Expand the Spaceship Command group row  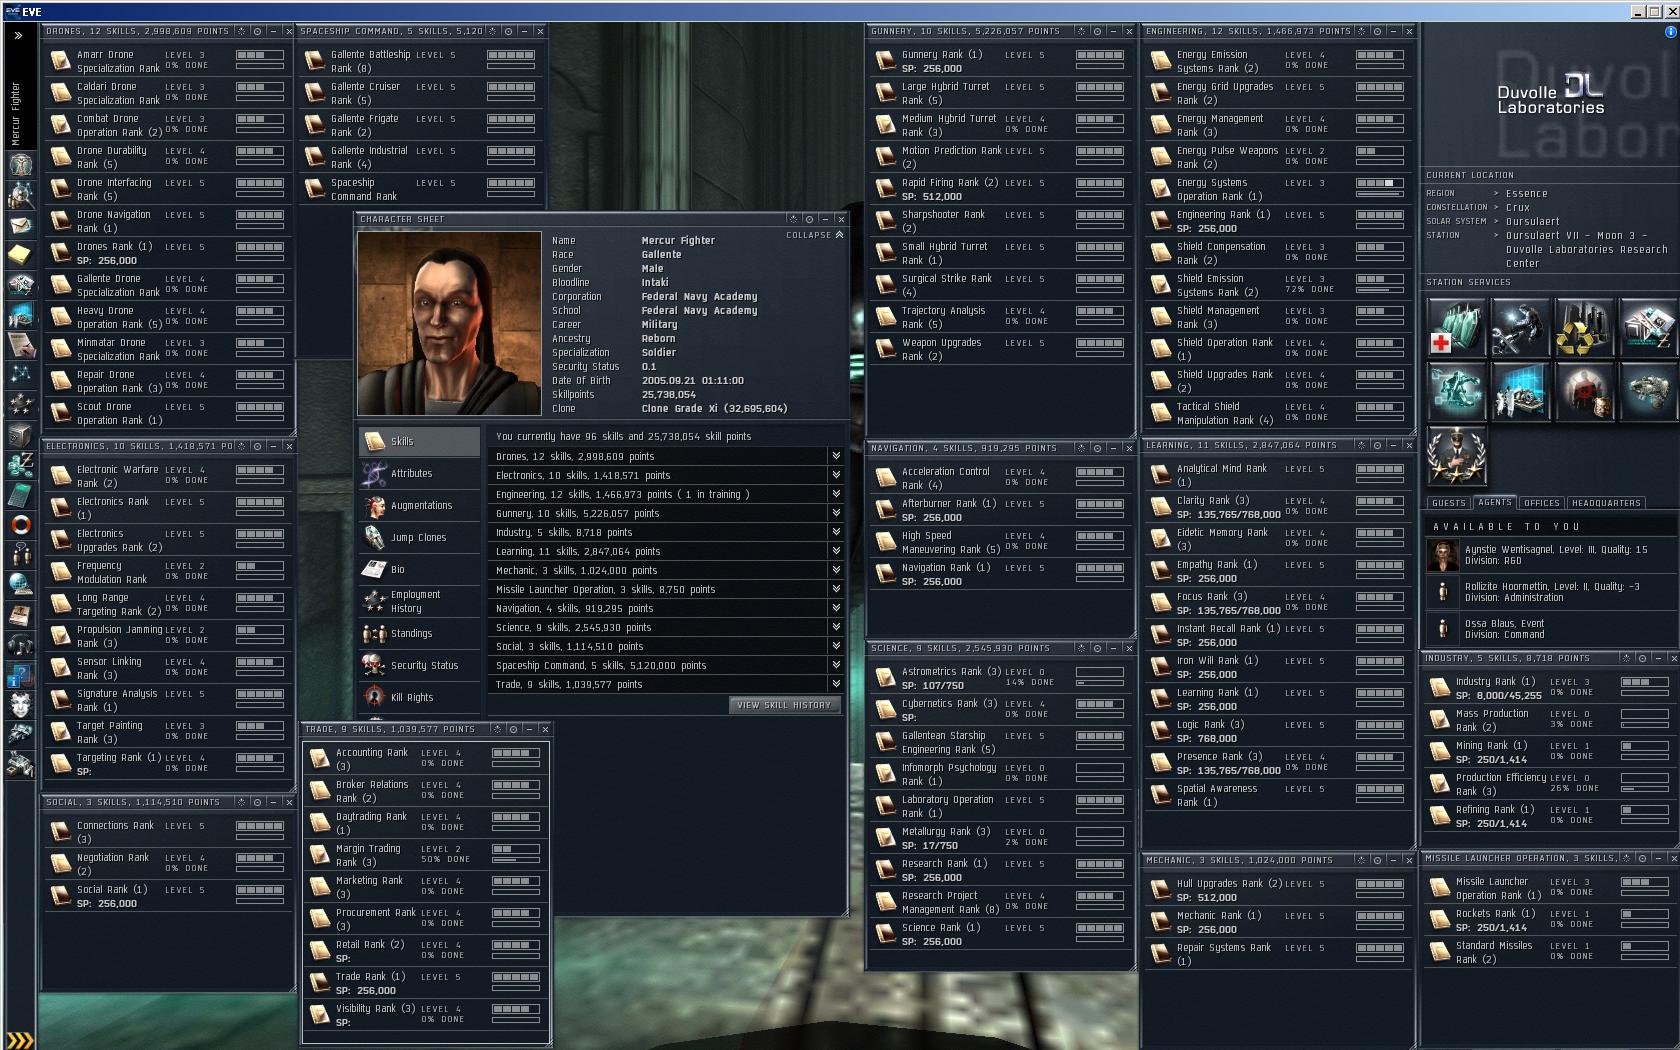[836, 665]
